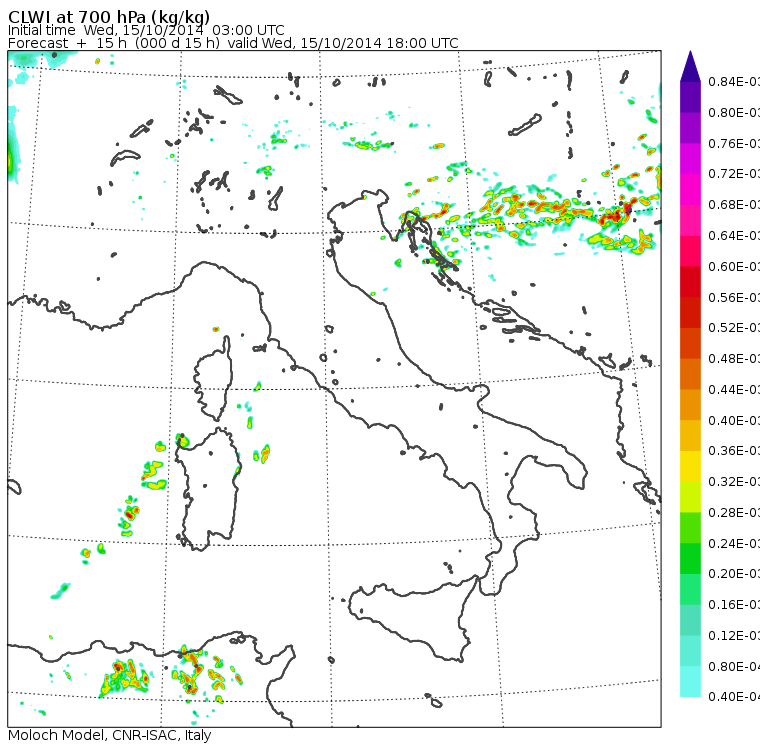Click the 'Moloch Model, CNR-ISAC, Italy' credit text
The height and width of the screenshot is (749, 760).
[x=110, y=735]
